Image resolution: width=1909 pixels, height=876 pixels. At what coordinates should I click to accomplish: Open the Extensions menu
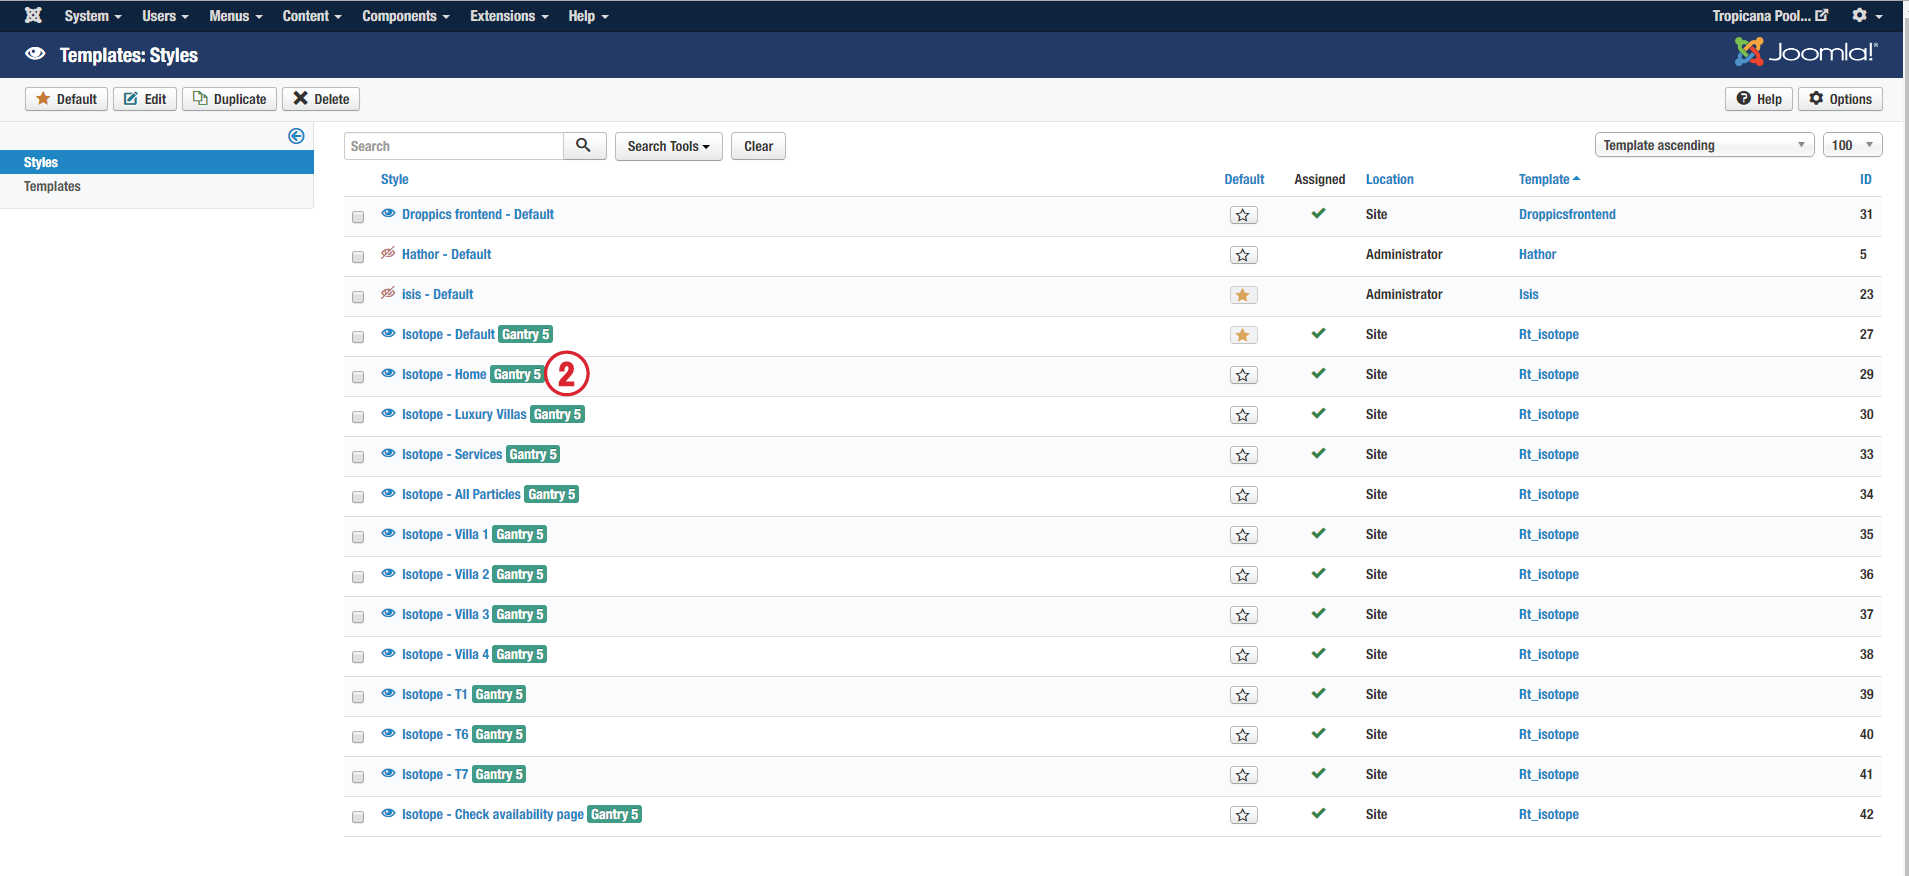pyautogui.click(x=509, y=16)
